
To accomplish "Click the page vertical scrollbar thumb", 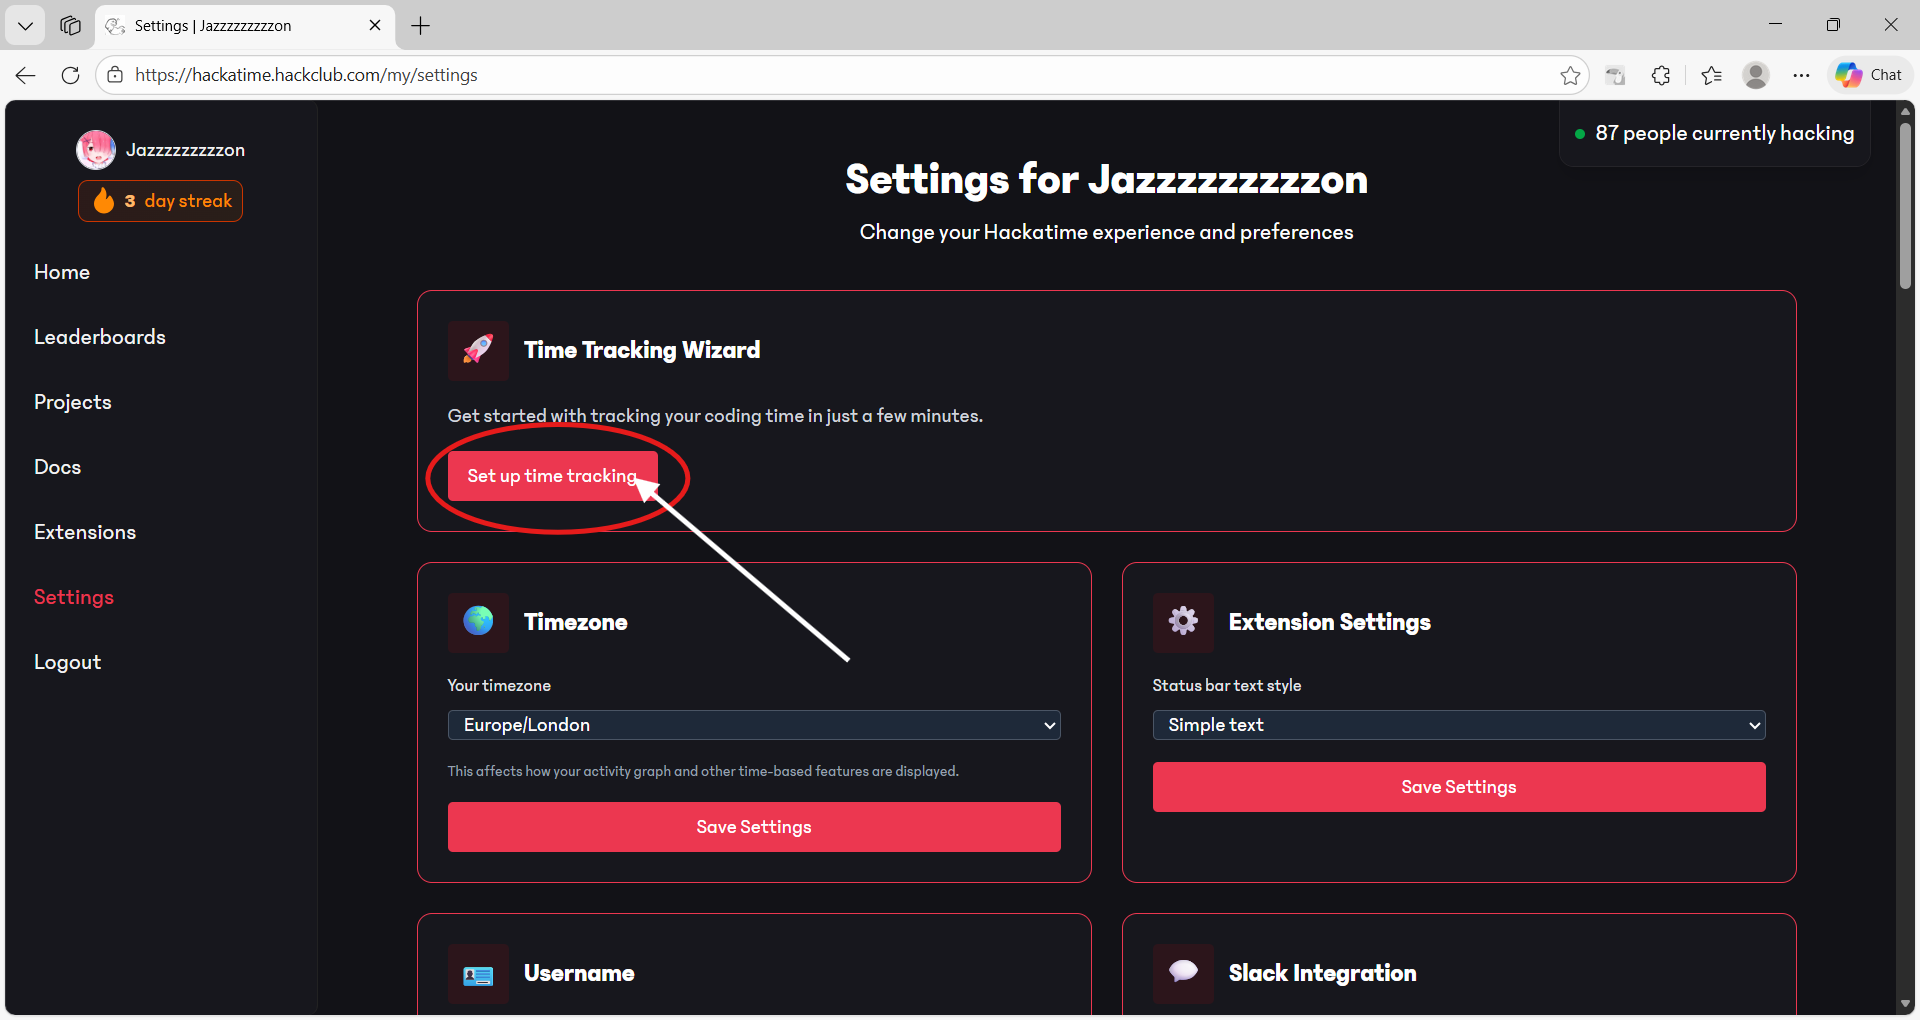I will 1905,205.
